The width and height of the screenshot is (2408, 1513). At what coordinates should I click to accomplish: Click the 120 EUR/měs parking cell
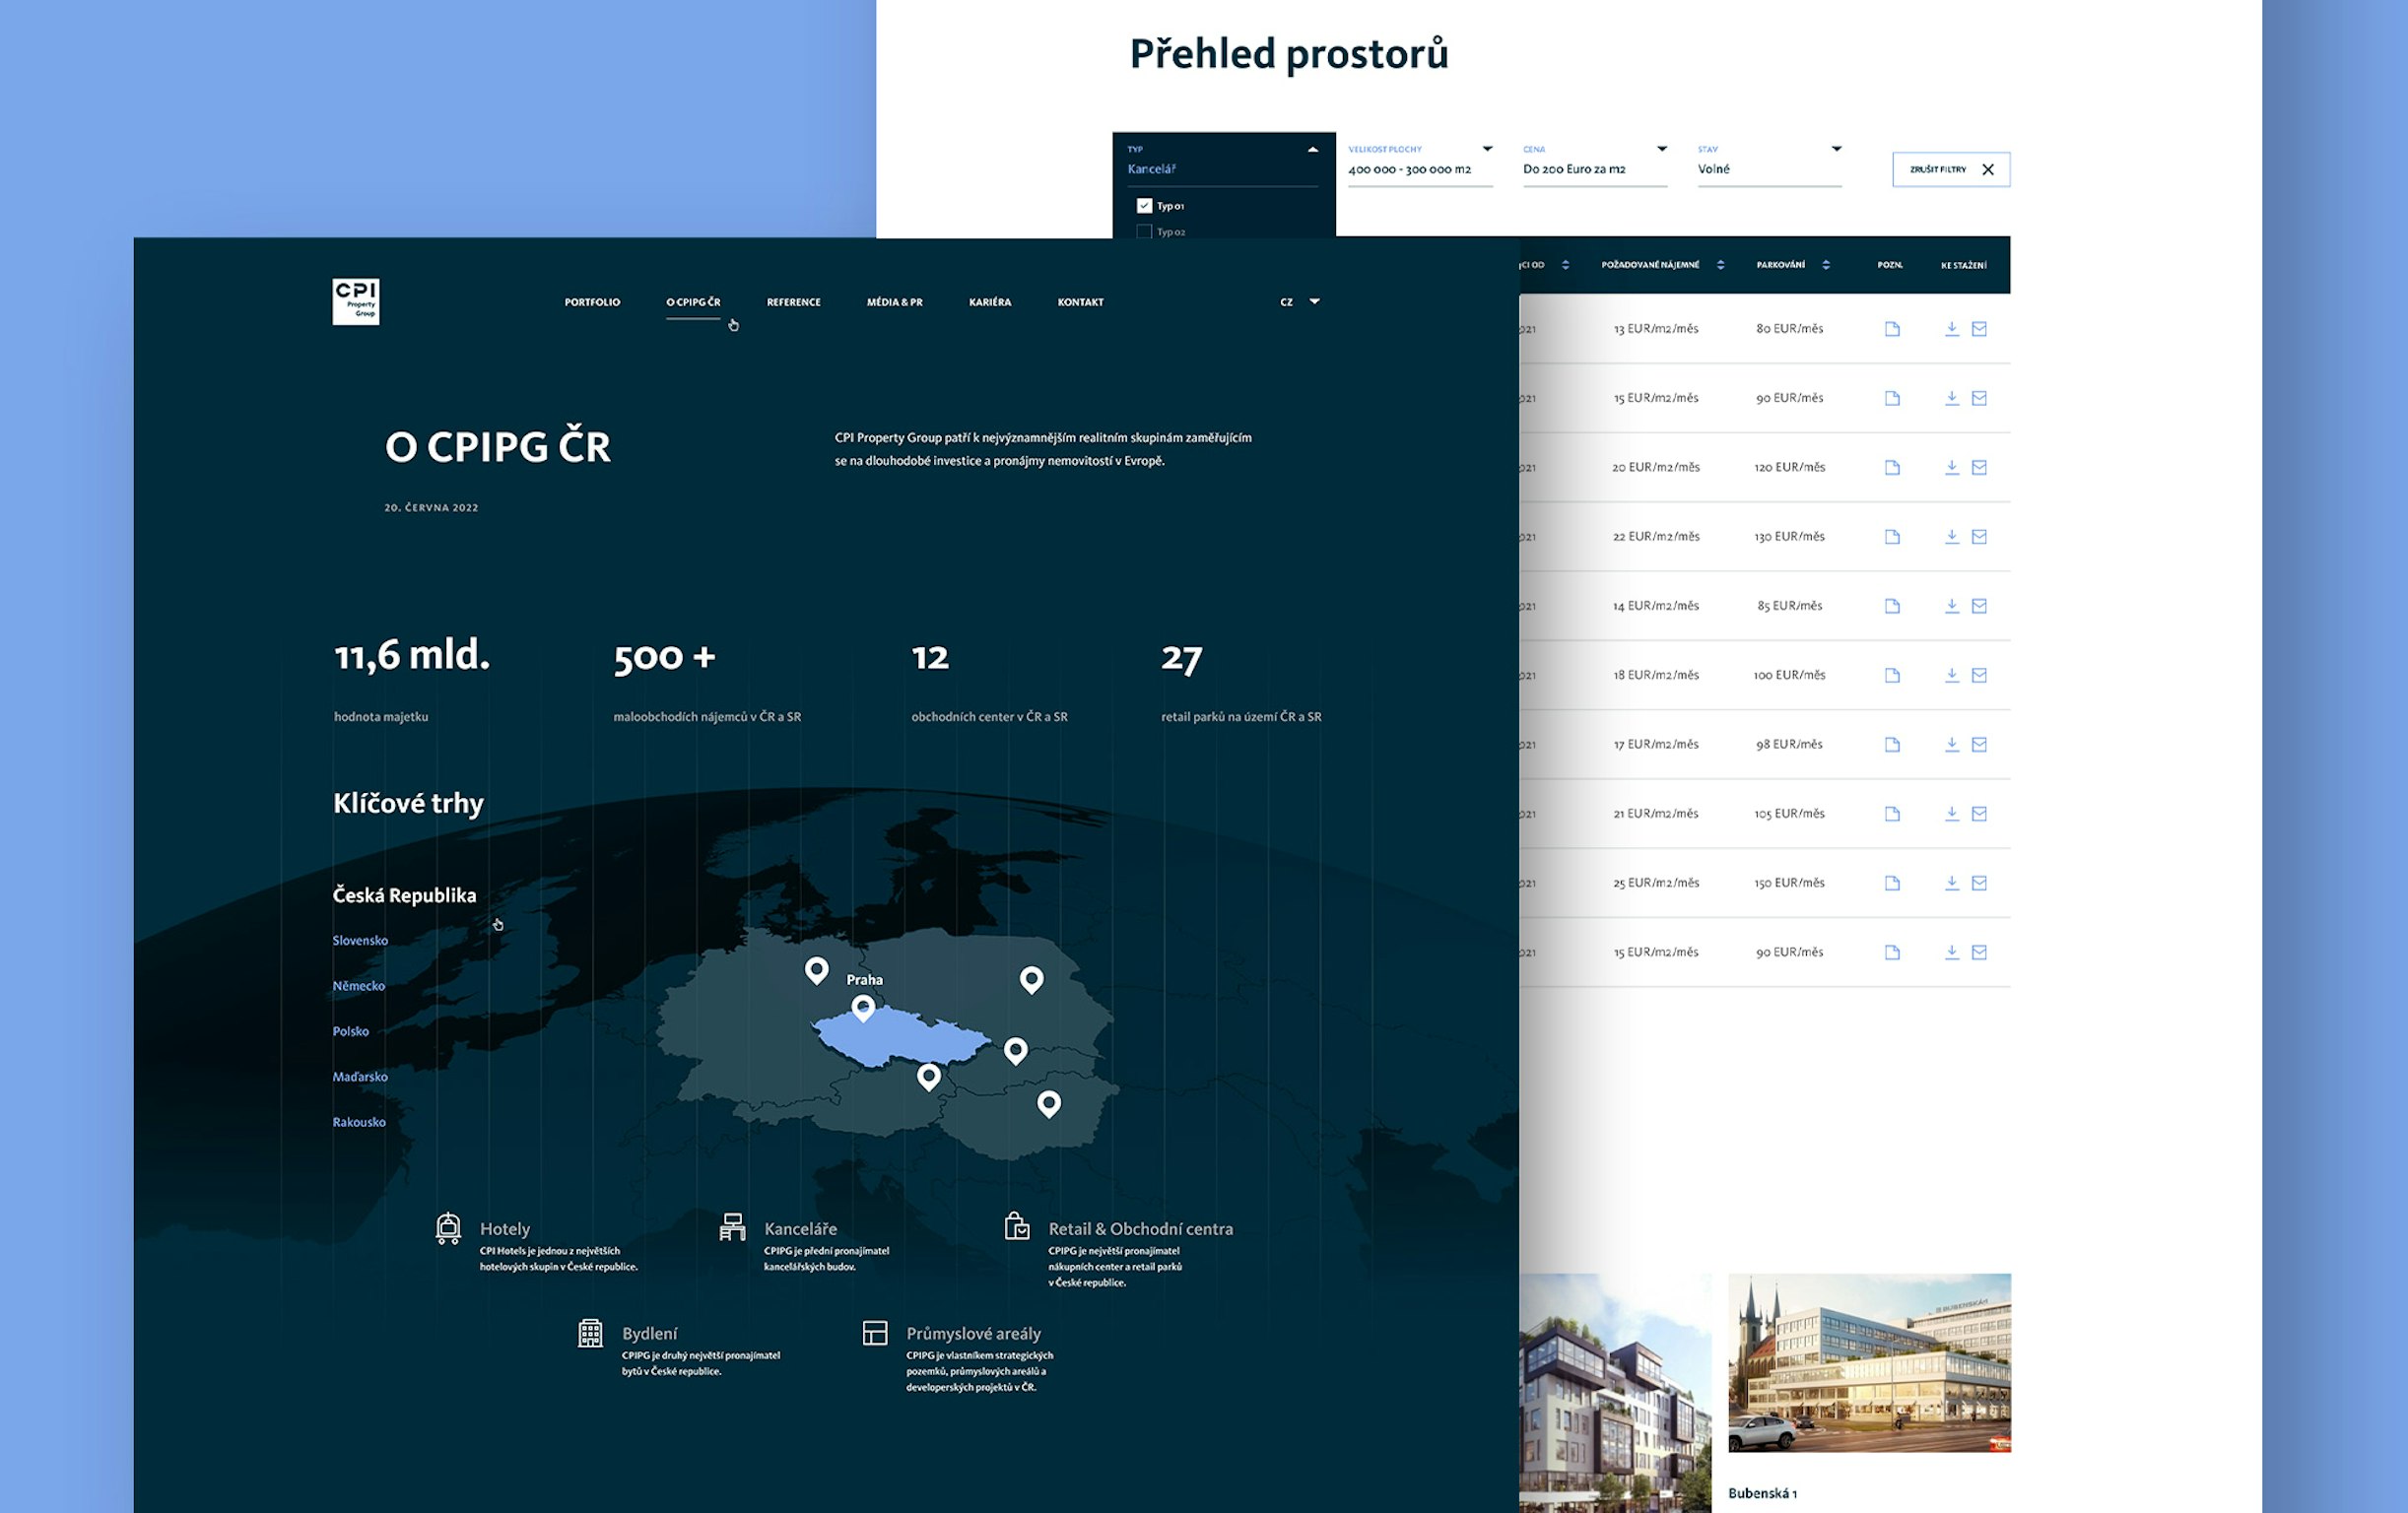[1790, 467]
